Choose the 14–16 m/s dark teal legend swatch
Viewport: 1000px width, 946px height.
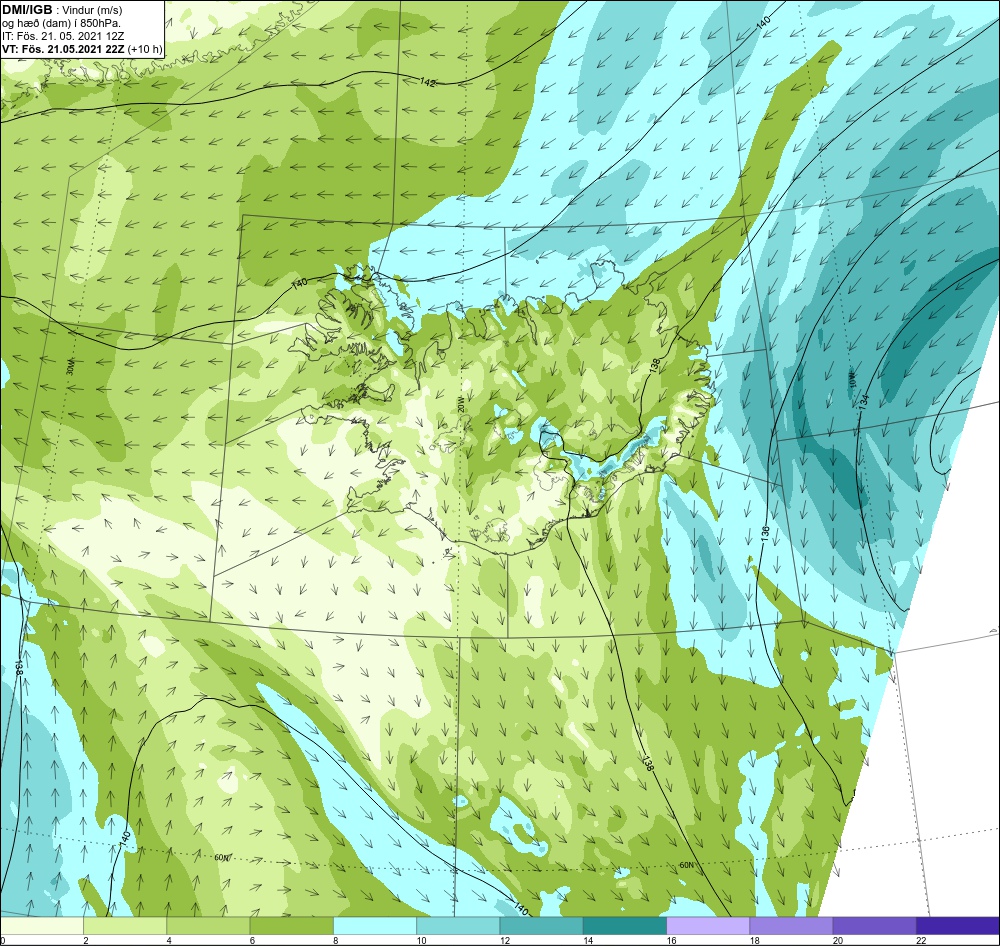tap(624, 926)
